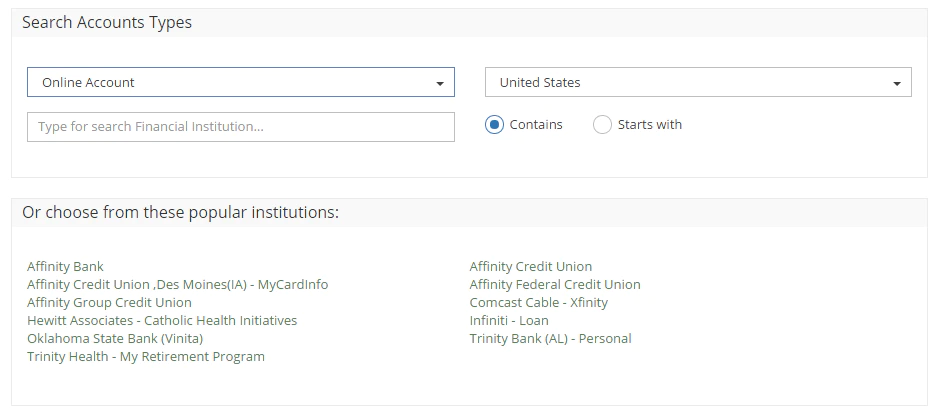Open Trinity Health - My Retirement Program
The width and height of the screenshot is (934, 416).
point(146,356)
